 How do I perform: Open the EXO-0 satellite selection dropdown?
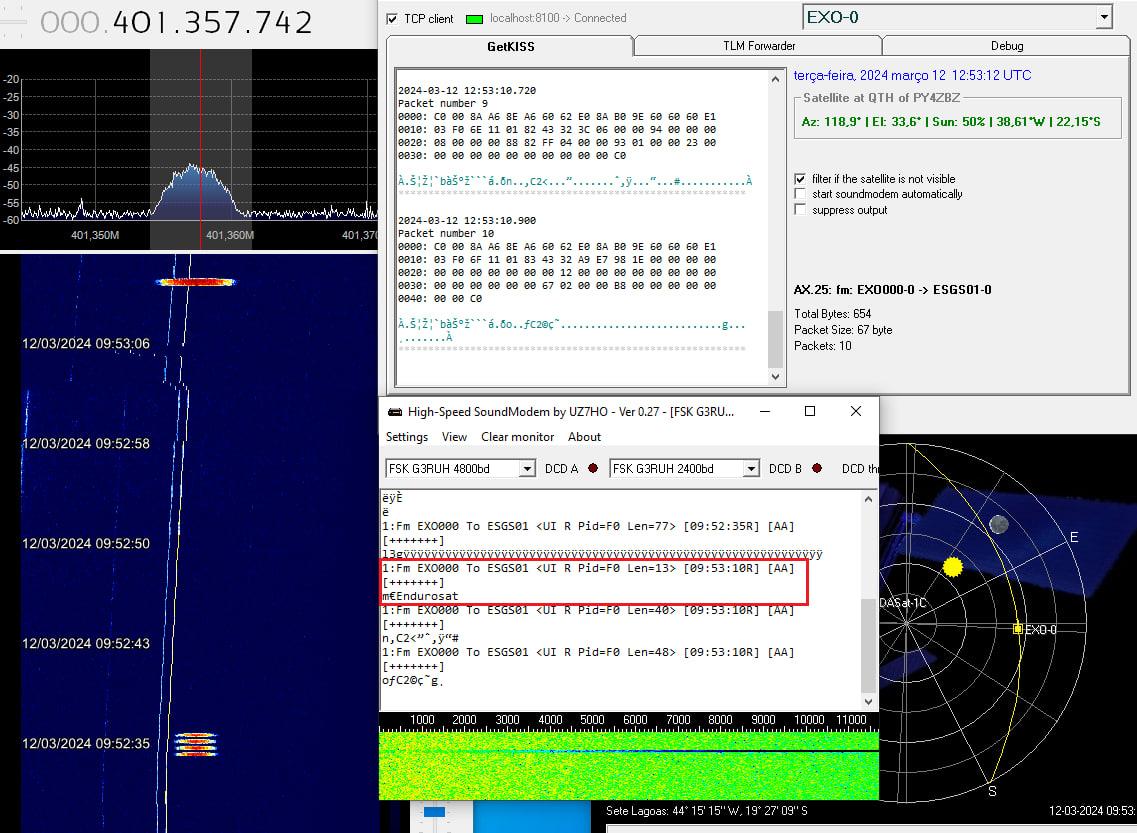tap(1103, 17)
